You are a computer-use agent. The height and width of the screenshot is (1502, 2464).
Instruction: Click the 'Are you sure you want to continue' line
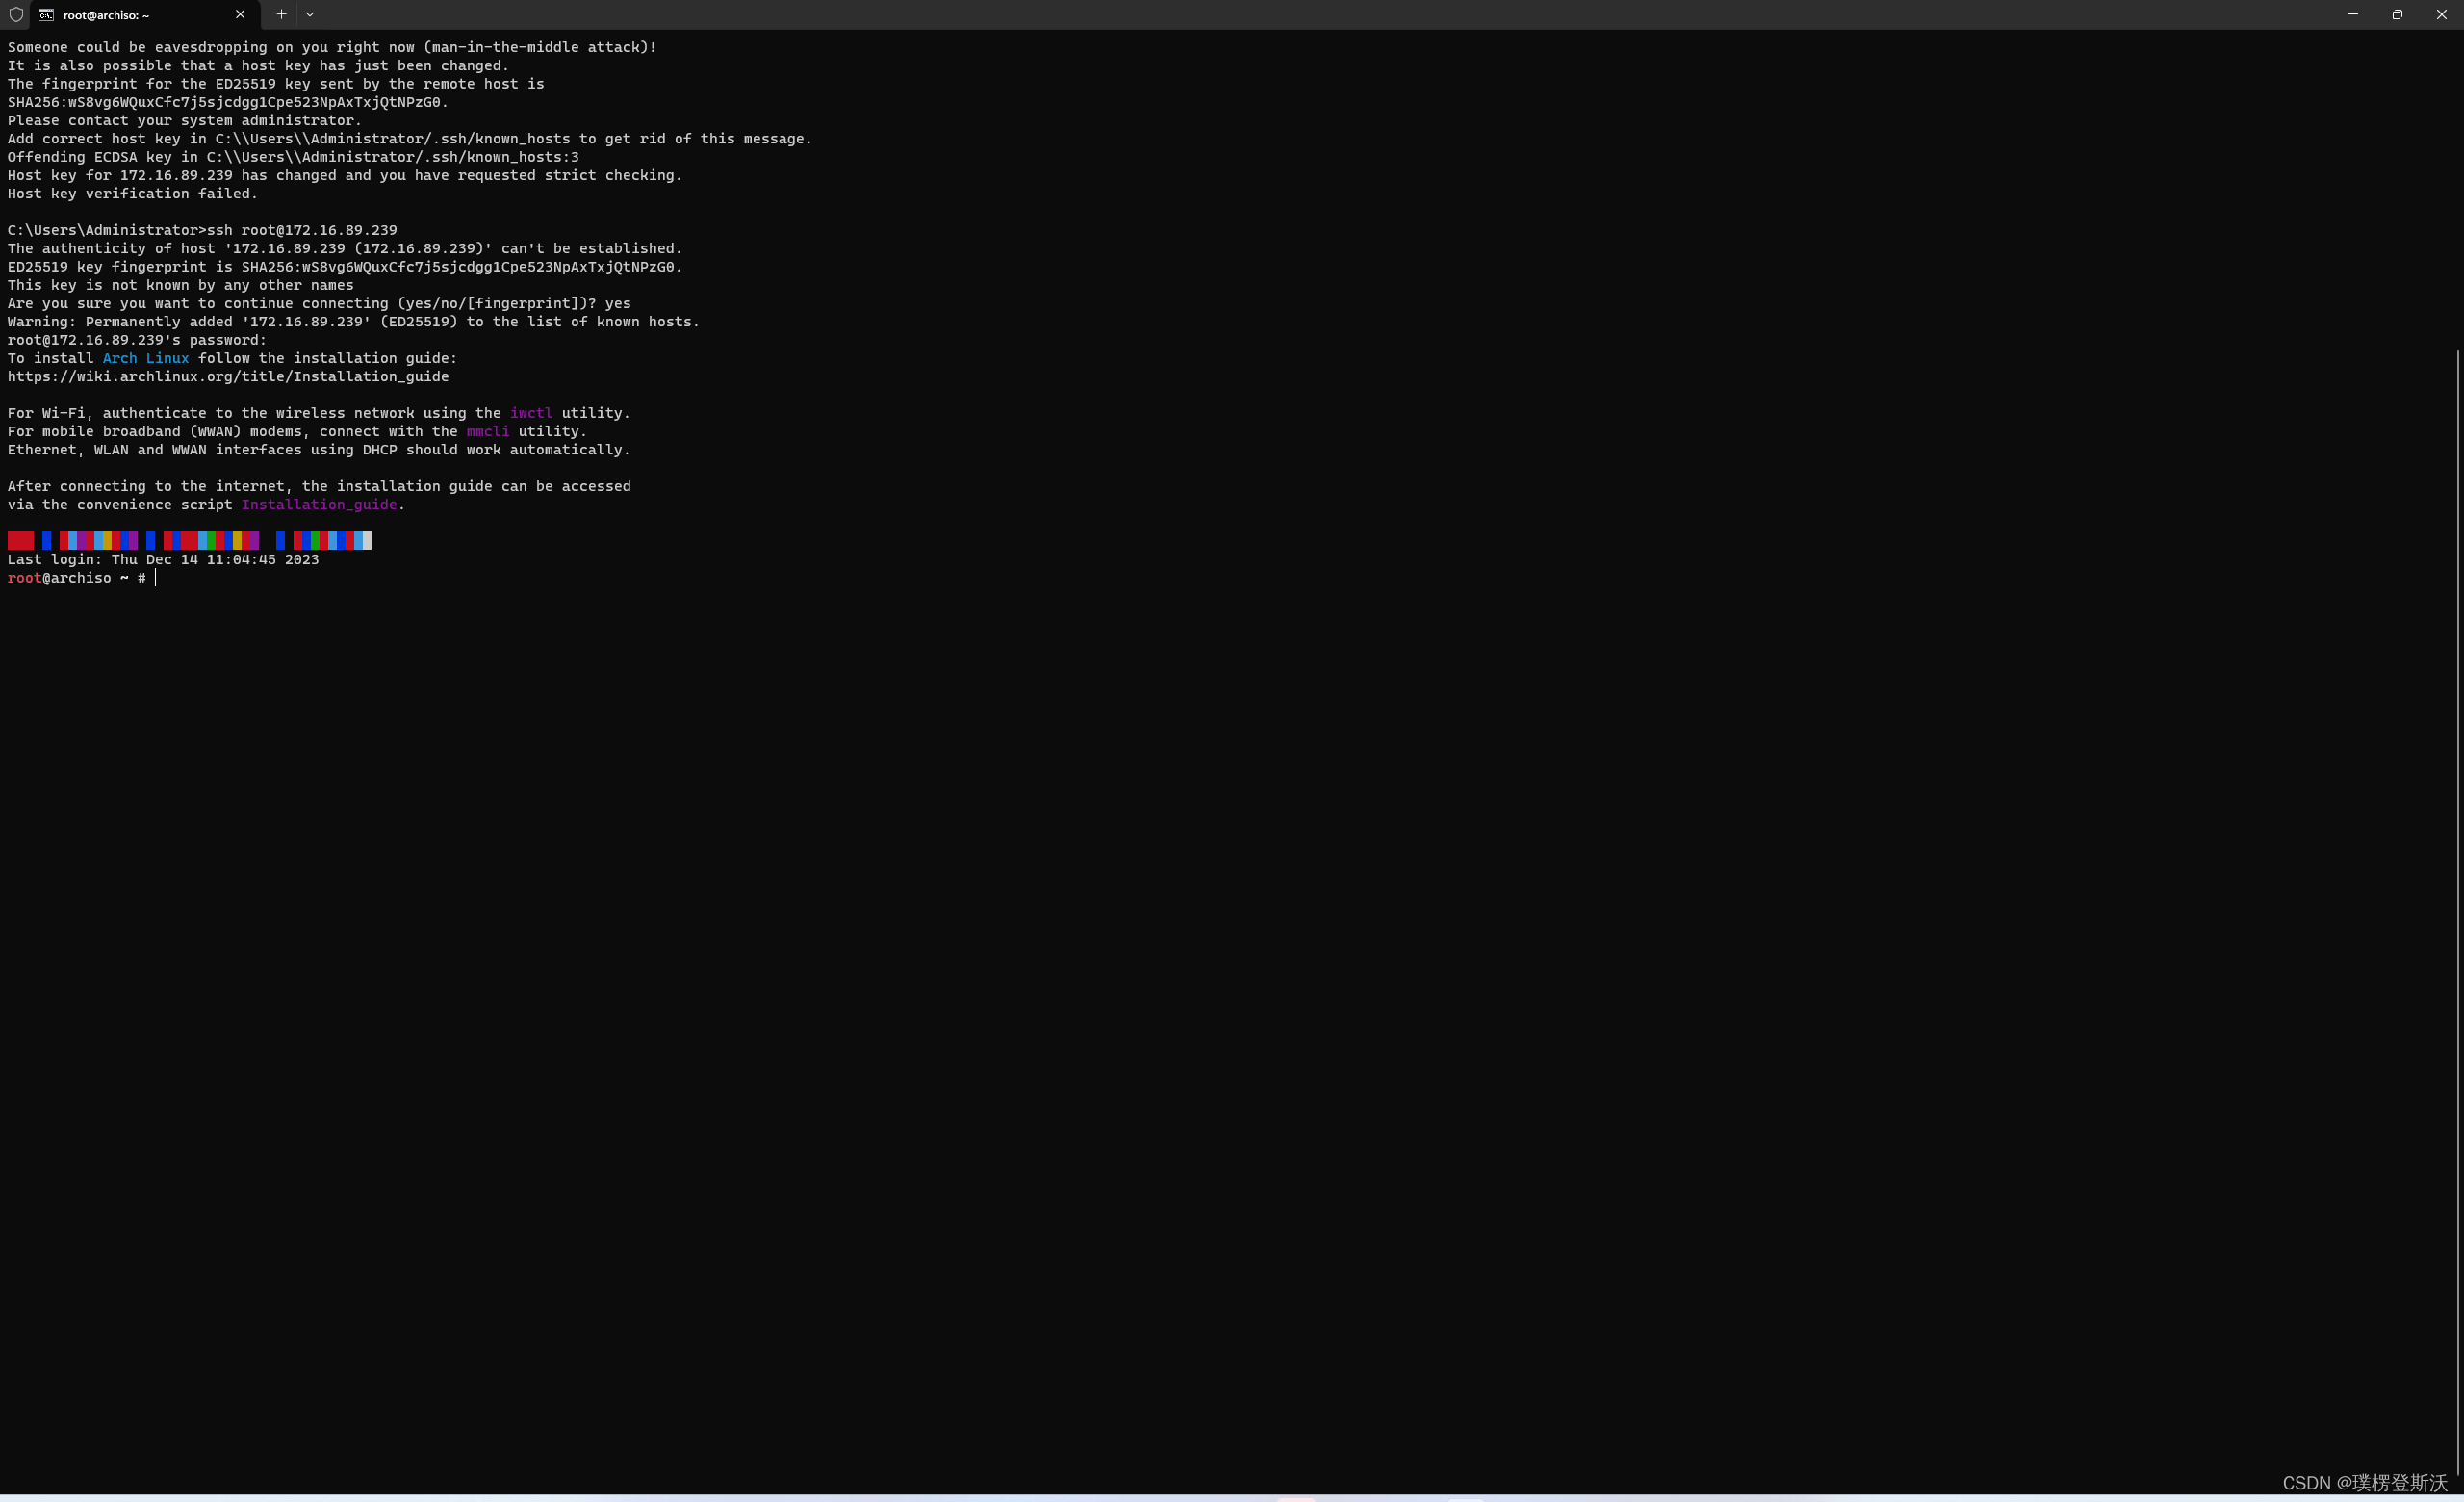click(x=319, y=304)
